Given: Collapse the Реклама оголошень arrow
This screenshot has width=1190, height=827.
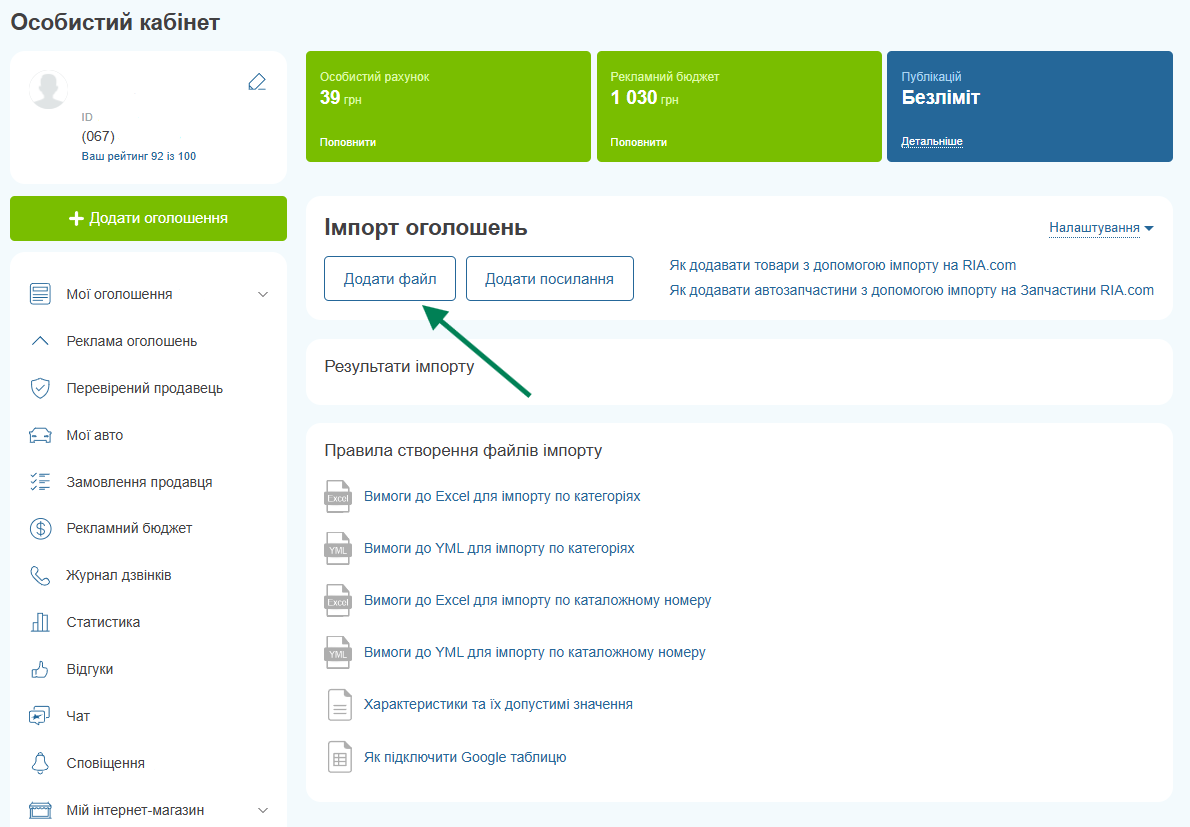Looking at the screenshot, I should (x=39, y=341).
